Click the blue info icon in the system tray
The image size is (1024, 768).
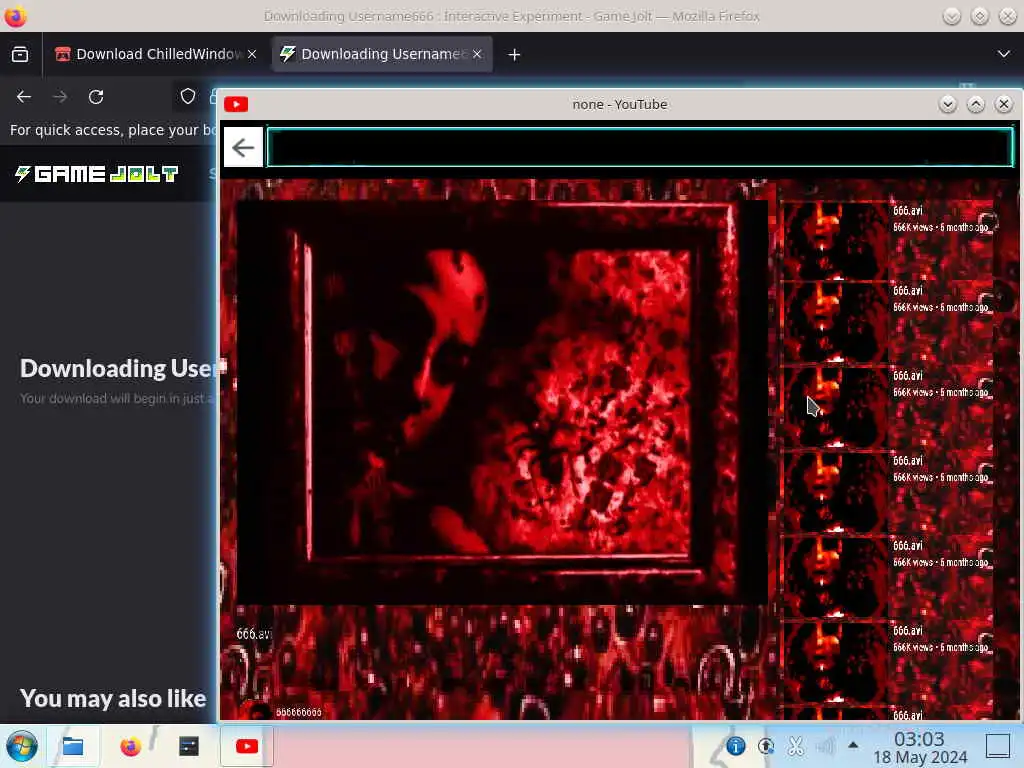[735, 746]
